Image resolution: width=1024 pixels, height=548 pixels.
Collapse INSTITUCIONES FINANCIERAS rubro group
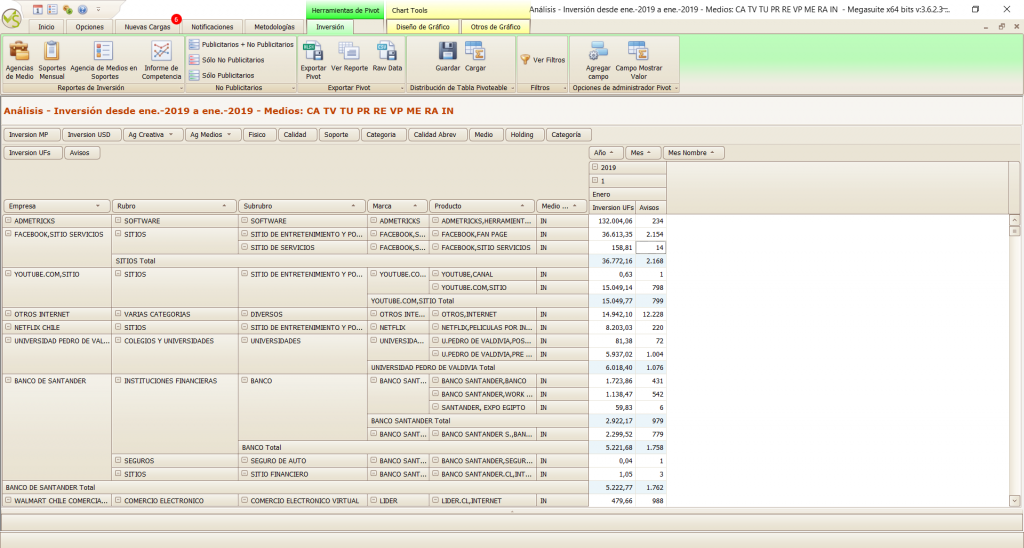coord(118,380)
